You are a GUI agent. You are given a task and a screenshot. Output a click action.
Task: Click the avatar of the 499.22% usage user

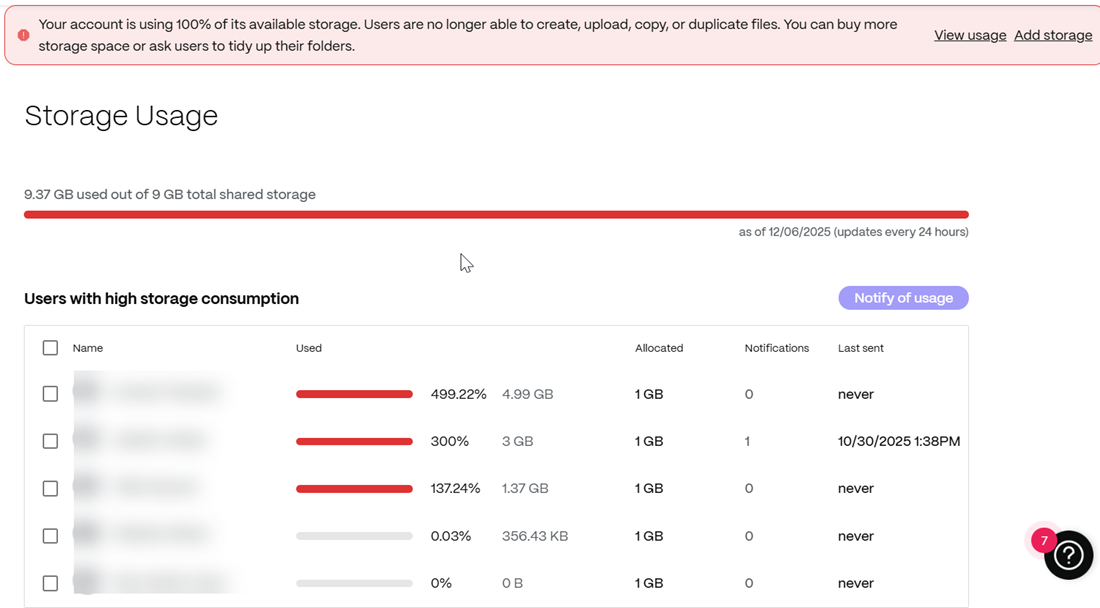87,393
